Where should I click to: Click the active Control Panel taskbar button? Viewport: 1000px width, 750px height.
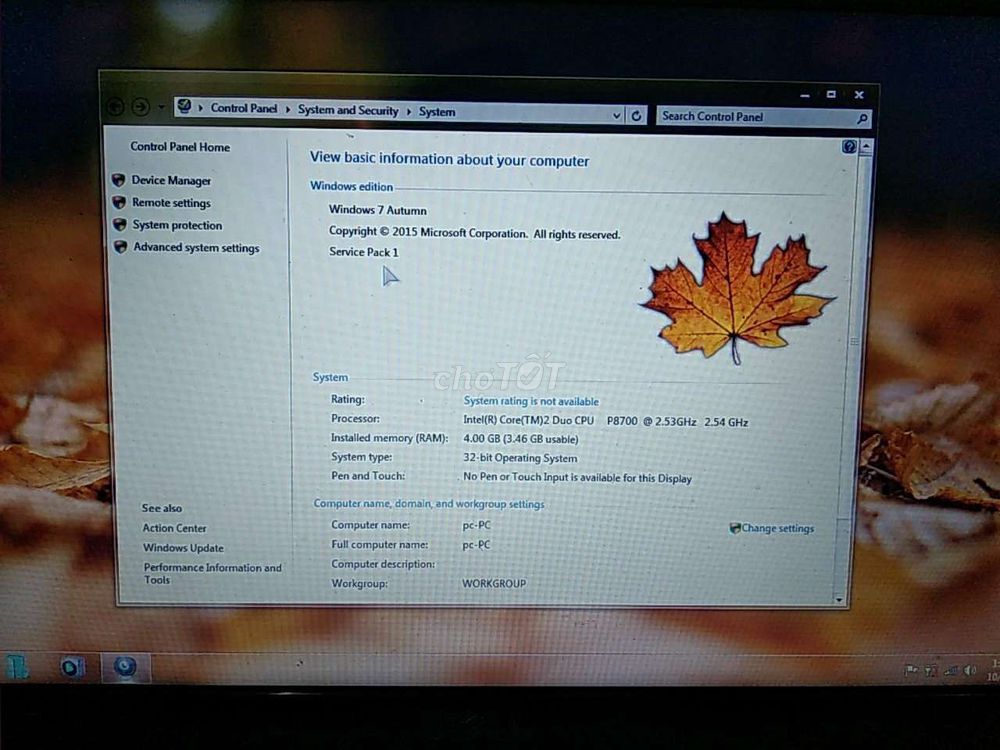pos(125,668)
